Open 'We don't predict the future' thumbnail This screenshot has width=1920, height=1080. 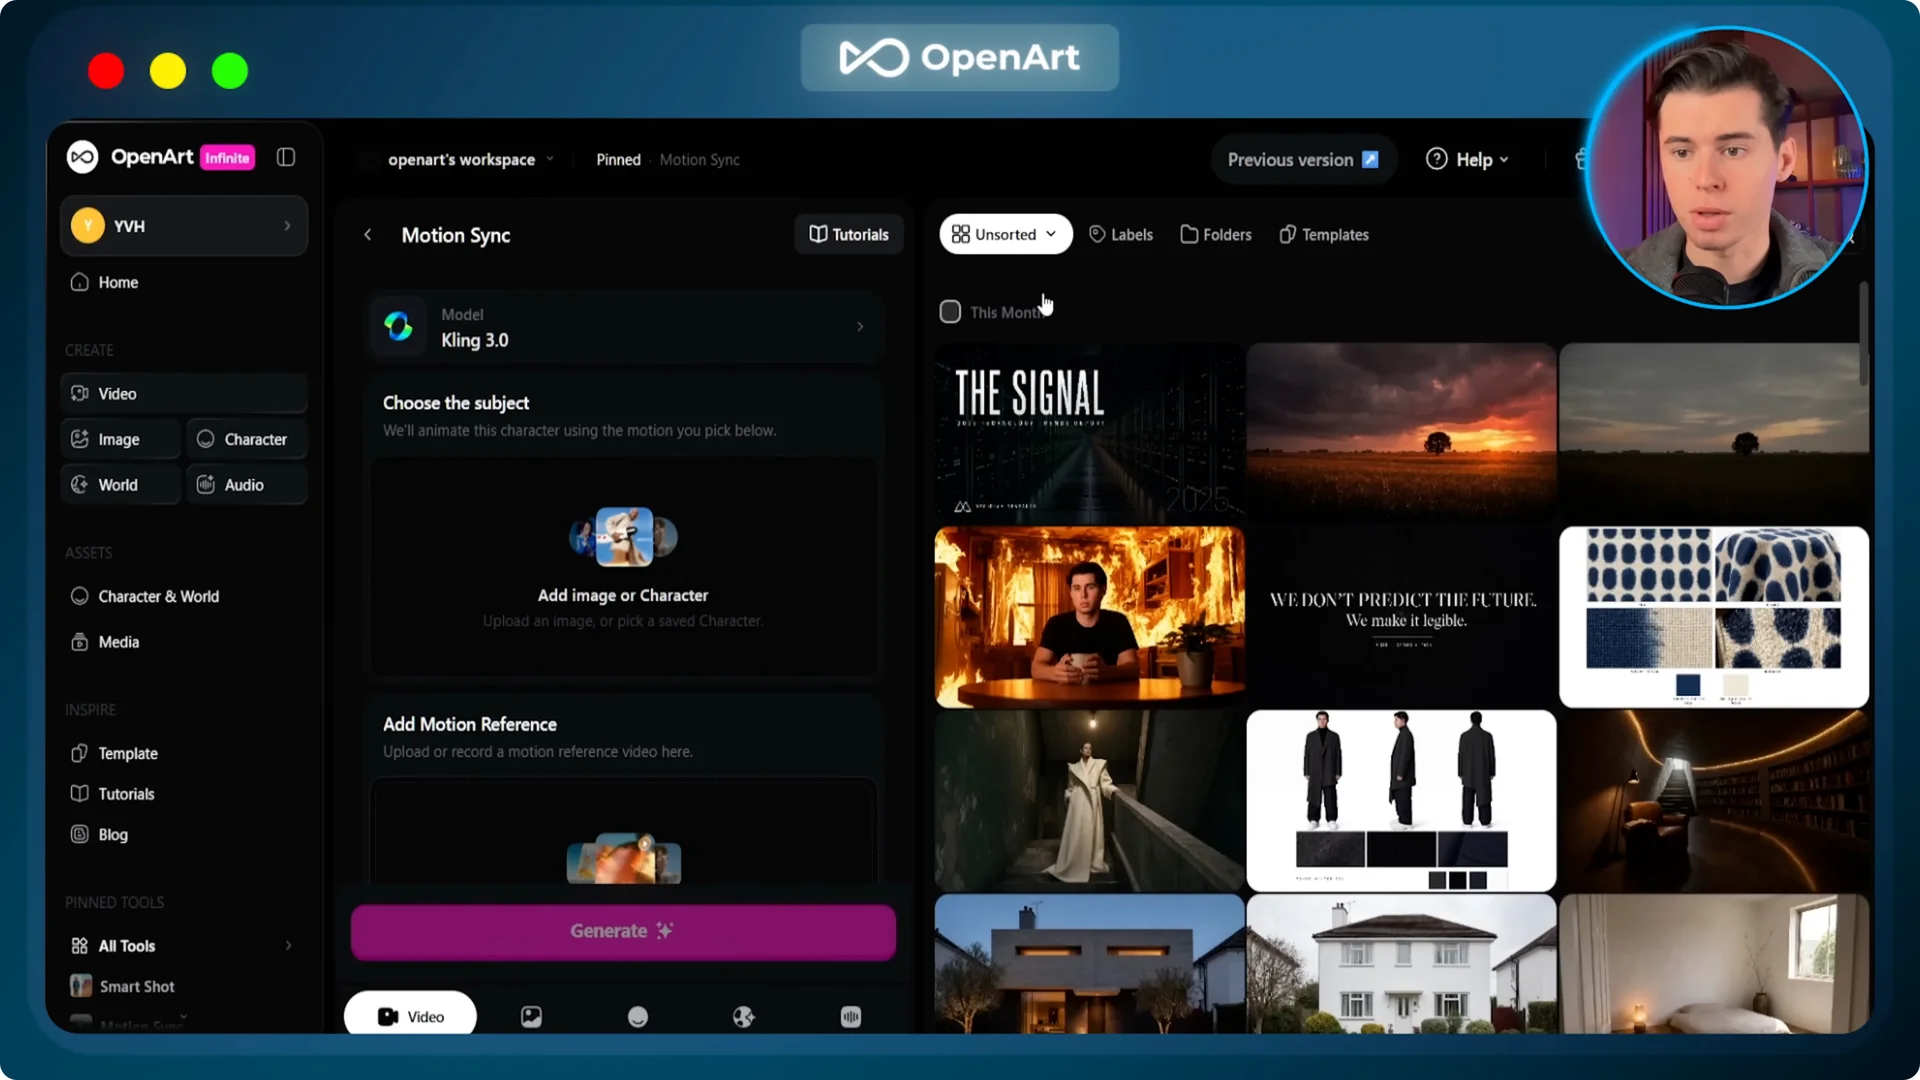(x=1401, y=617)
